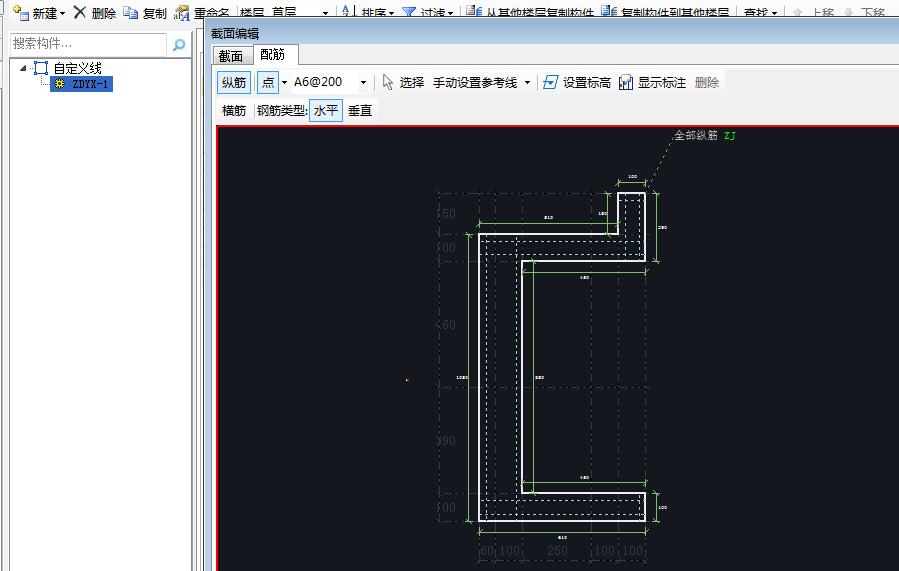Expand the 排序 dropdown arrow
Screen dimensions: 899x571
(x=391, y=13)
